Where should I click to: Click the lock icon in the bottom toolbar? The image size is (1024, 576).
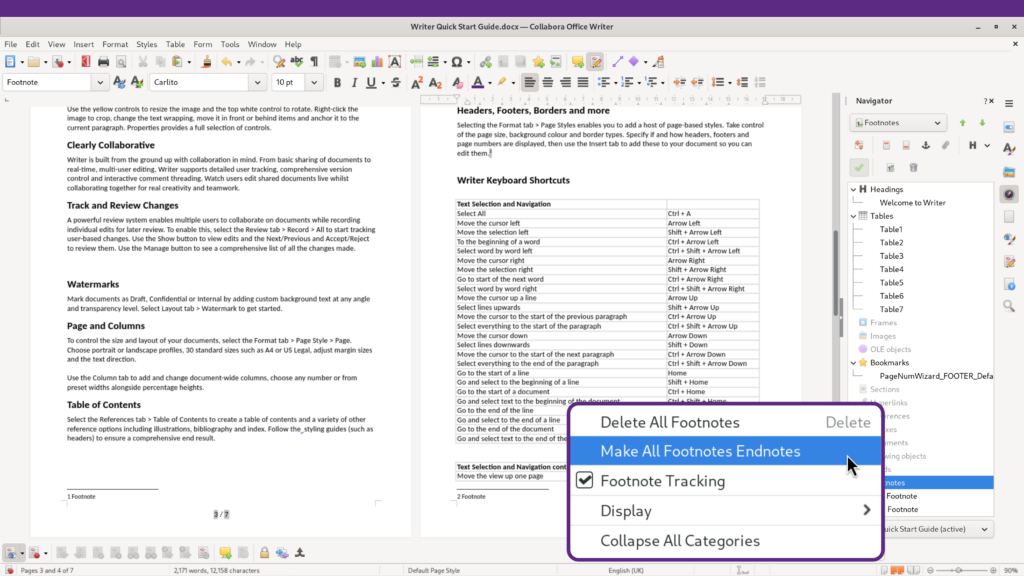pos(264,552)
